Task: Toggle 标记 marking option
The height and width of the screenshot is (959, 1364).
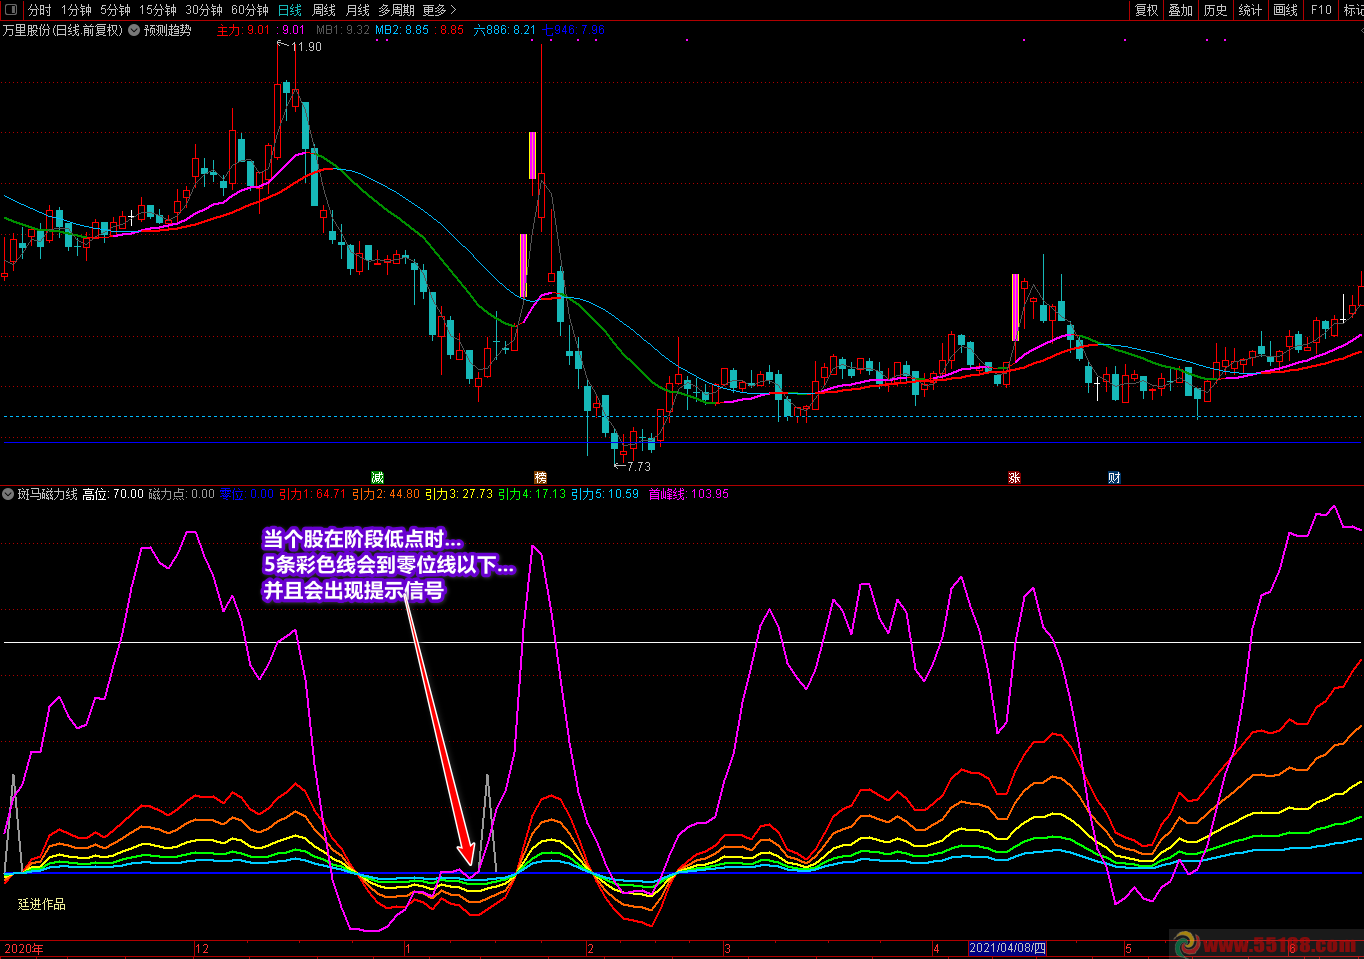Action: click(x=1353, y=10)
